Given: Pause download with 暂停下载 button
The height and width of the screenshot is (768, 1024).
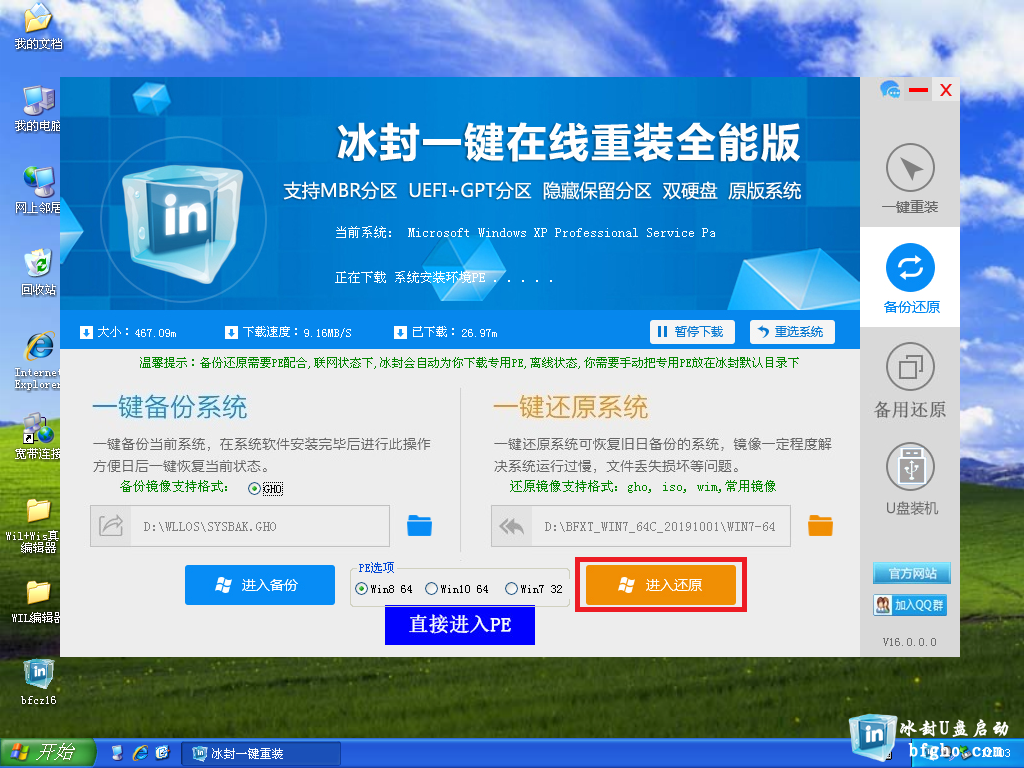Looking at the screenshot, I should [x=692, y=332].
